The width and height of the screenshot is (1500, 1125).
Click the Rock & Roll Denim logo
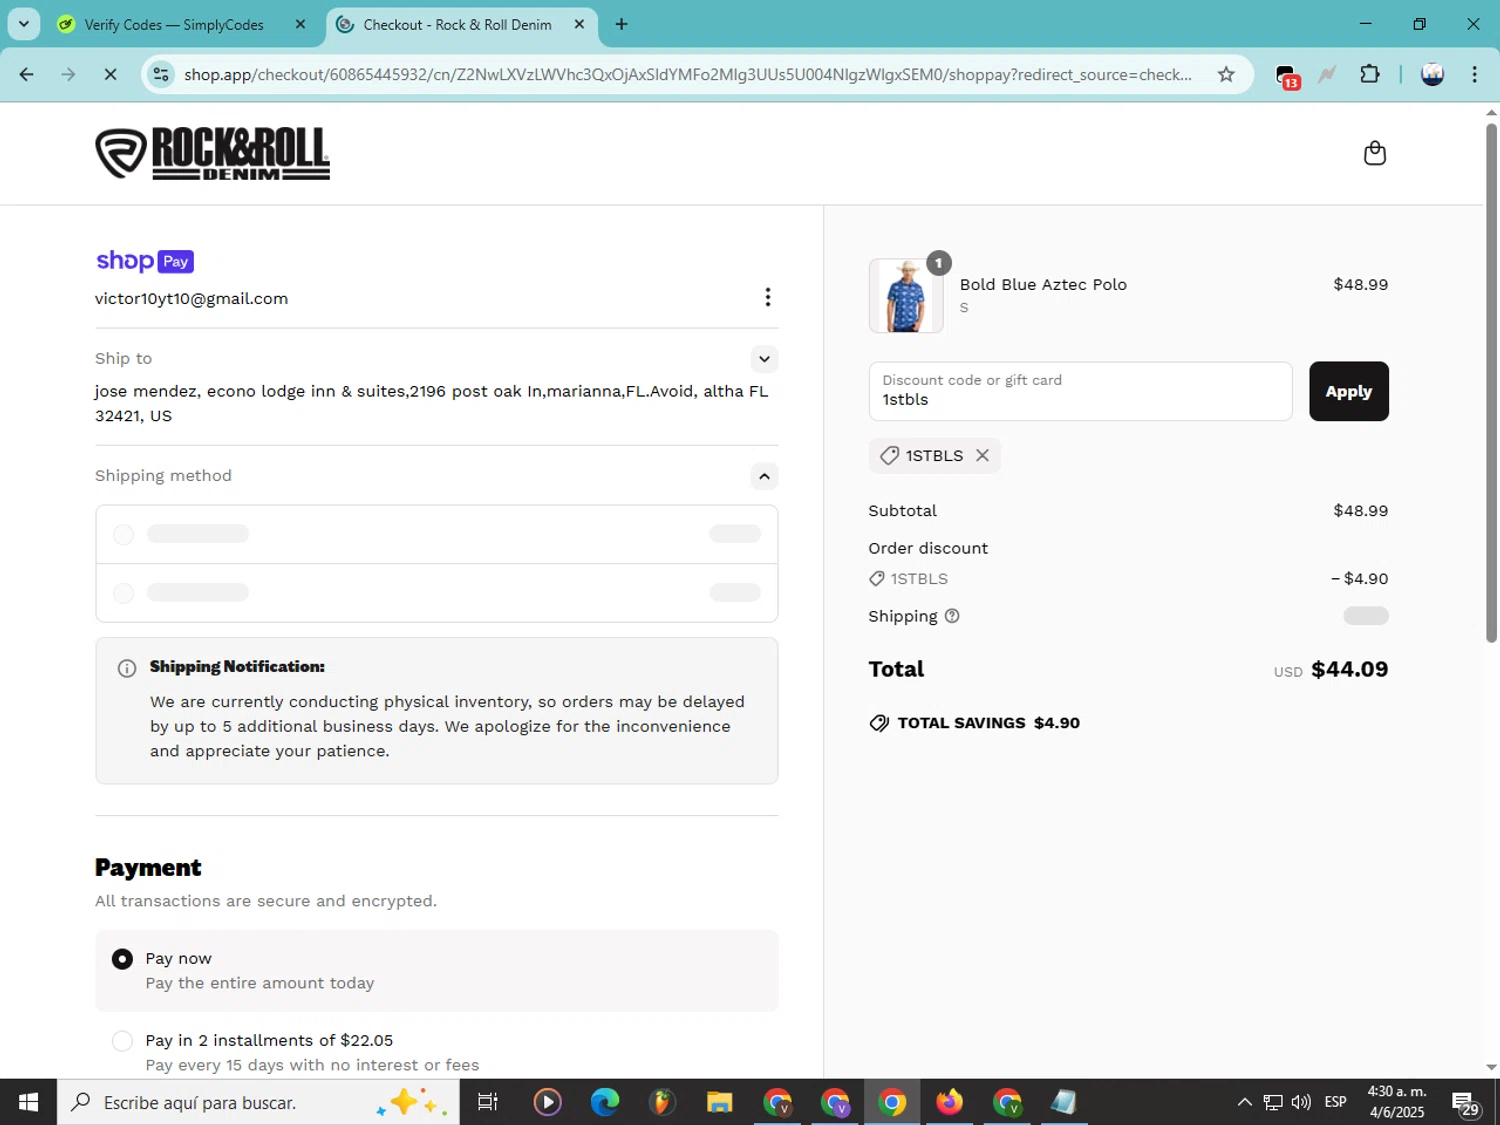coord(212,153)
